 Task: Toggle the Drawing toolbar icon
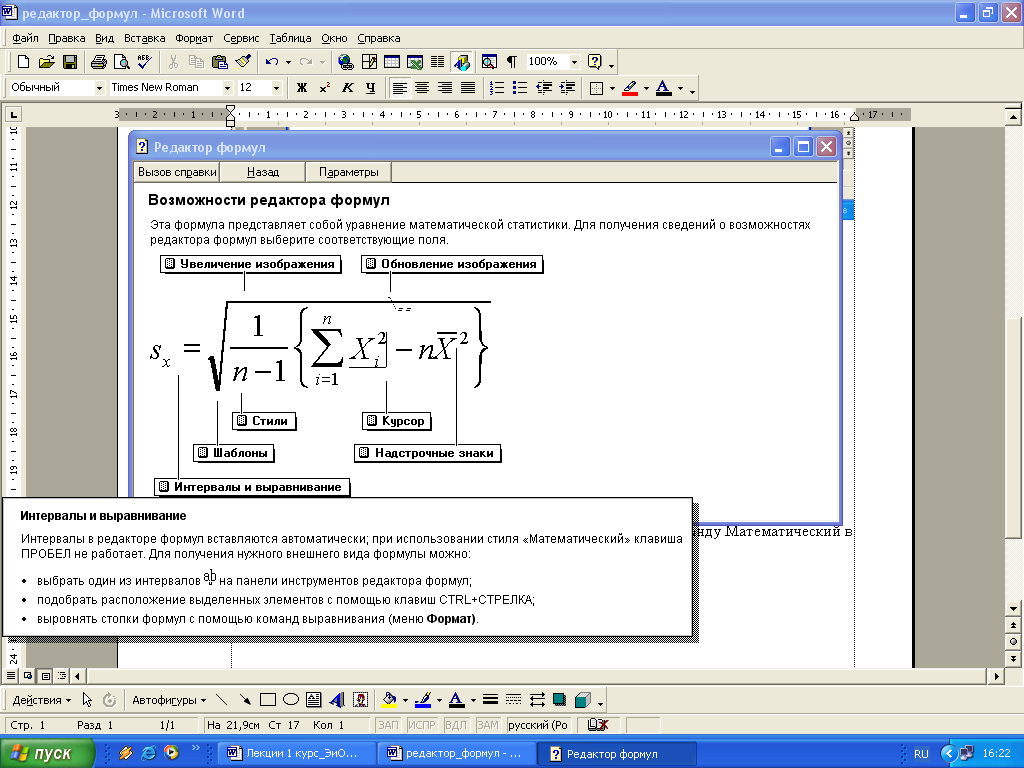pos(461,62)
